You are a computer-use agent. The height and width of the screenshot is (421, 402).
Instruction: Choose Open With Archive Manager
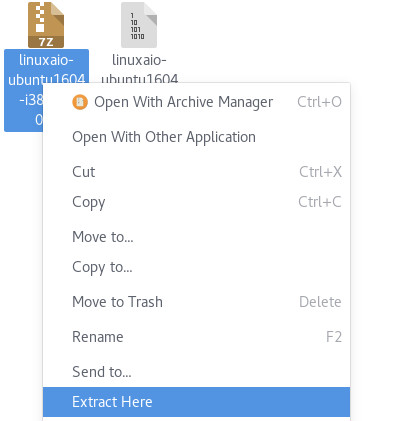coord(197,102)
